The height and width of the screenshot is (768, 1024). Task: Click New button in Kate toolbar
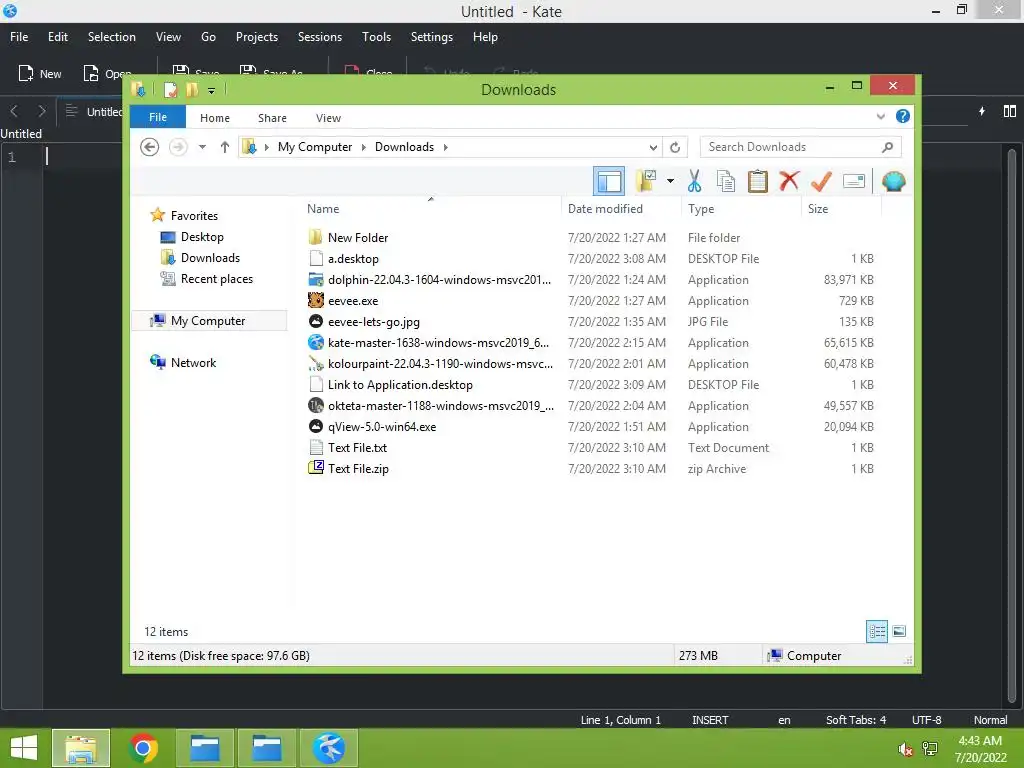tap(40, 74)
